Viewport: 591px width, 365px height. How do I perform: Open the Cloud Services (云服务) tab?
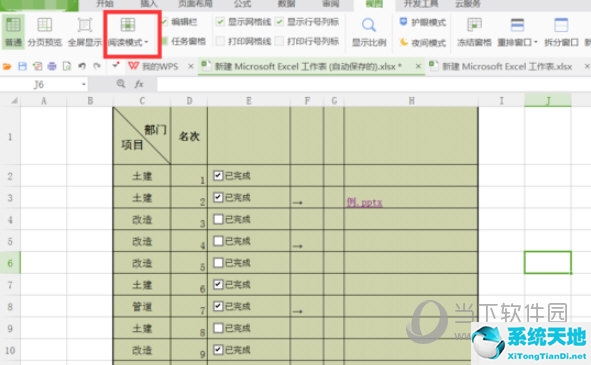[x=468, y=4]
